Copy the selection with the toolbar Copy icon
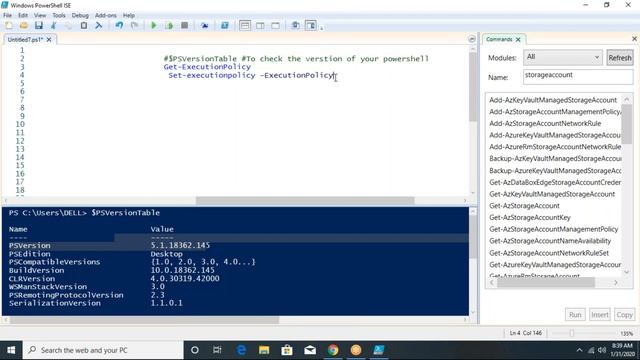640x360 pixels. click(69, 26)
